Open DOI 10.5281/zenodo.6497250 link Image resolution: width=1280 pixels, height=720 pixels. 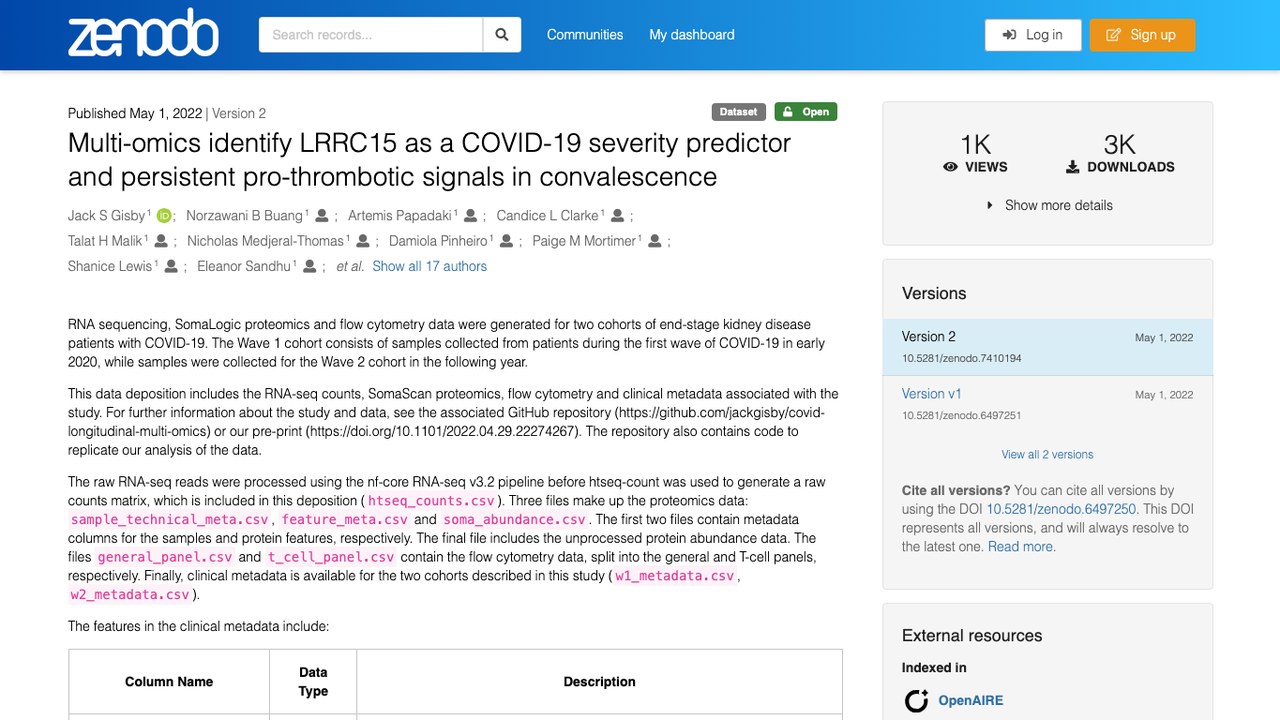1061,509
